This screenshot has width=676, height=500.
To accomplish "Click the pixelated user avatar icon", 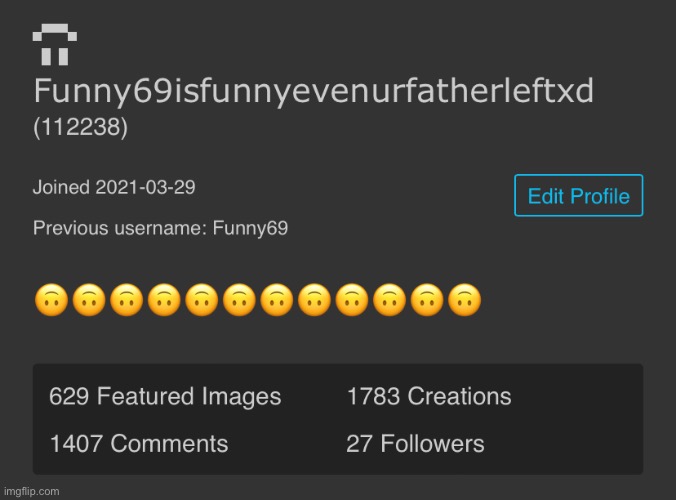I will tap(55, 44).
